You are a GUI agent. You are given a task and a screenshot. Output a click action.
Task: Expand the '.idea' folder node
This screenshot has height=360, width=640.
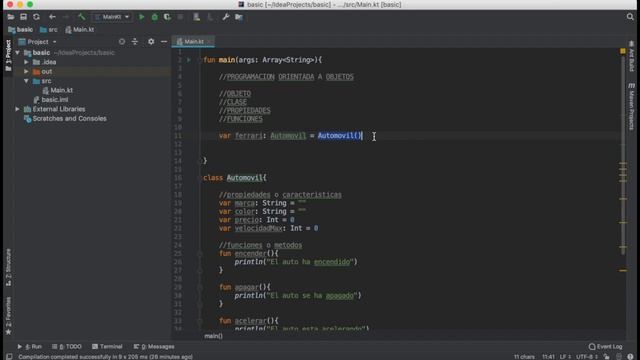coord(27,62)
